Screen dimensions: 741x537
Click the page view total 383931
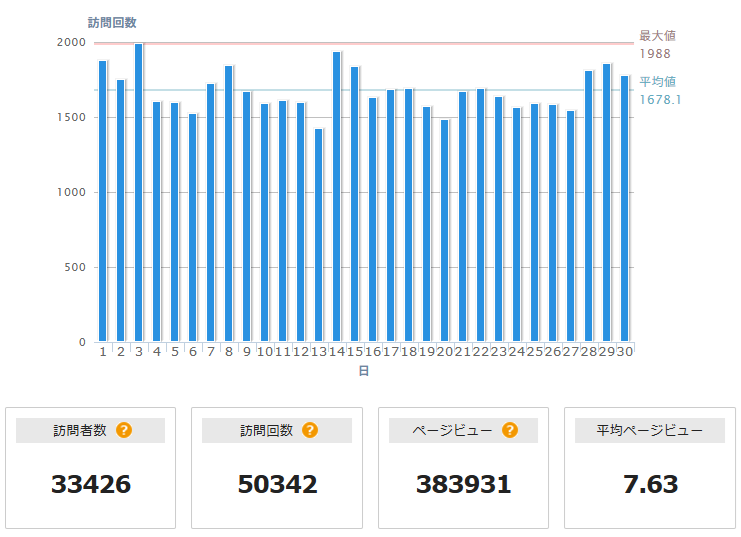464,484
